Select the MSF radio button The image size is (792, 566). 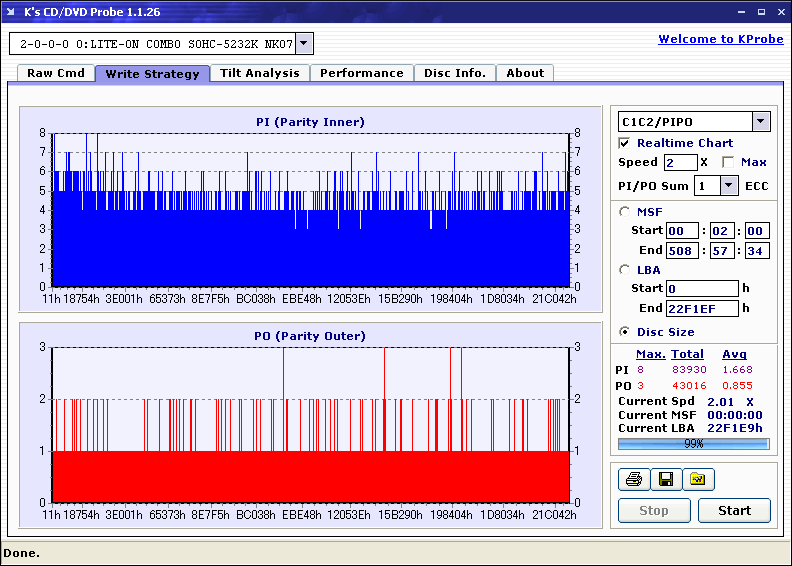[x=625, y=211]
